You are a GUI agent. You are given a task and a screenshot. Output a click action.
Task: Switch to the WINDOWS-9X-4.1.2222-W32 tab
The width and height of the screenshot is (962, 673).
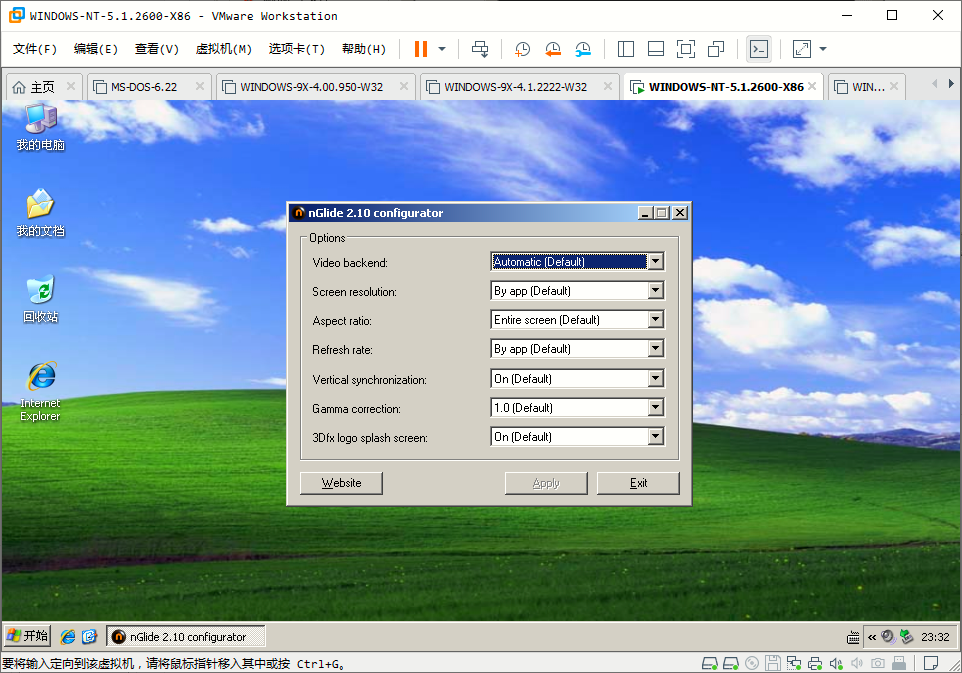coord(515,87)
